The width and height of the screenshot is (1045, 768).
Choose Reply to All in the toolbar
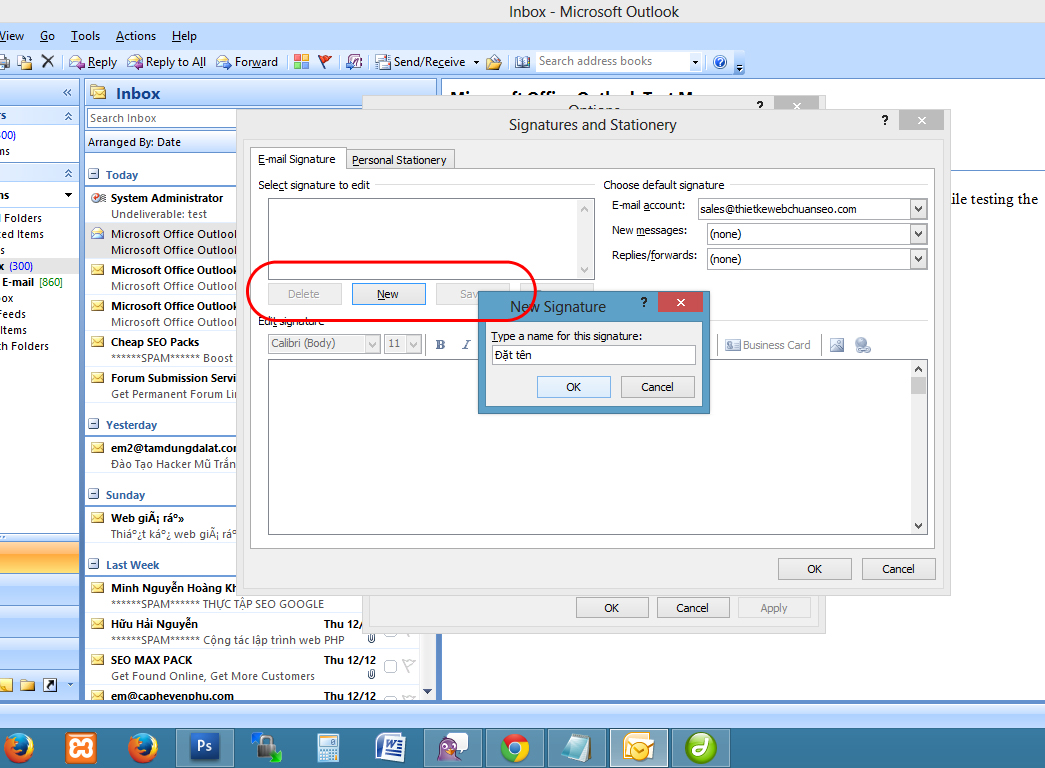[167, 62]
